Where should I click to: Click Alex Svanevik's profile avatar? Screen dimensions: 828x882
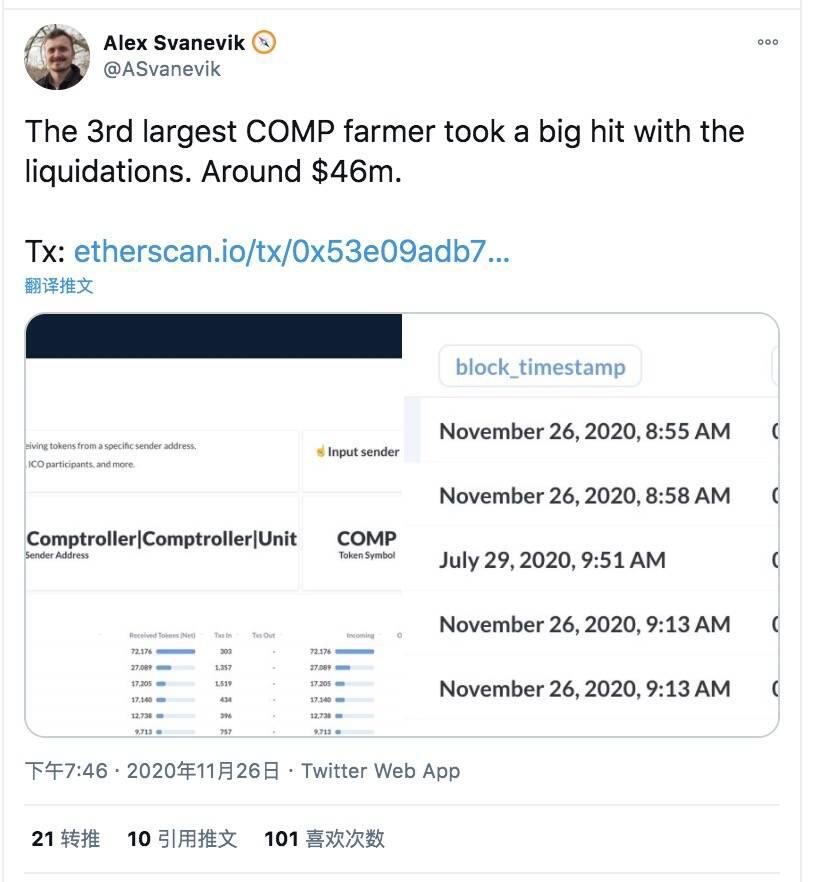coord(57,57)
